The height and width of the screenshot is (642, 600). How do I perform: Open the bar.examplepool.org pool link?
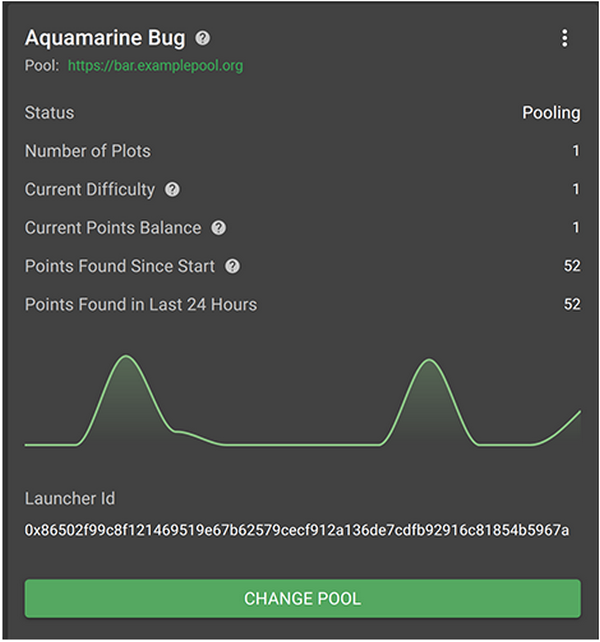coord(155,66)
